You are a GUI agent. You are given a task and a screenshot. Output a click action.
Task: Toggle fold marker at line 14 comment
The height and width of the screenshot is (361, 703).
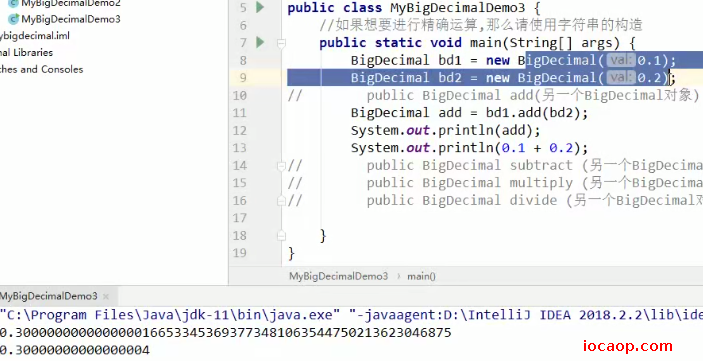(282, 166)
